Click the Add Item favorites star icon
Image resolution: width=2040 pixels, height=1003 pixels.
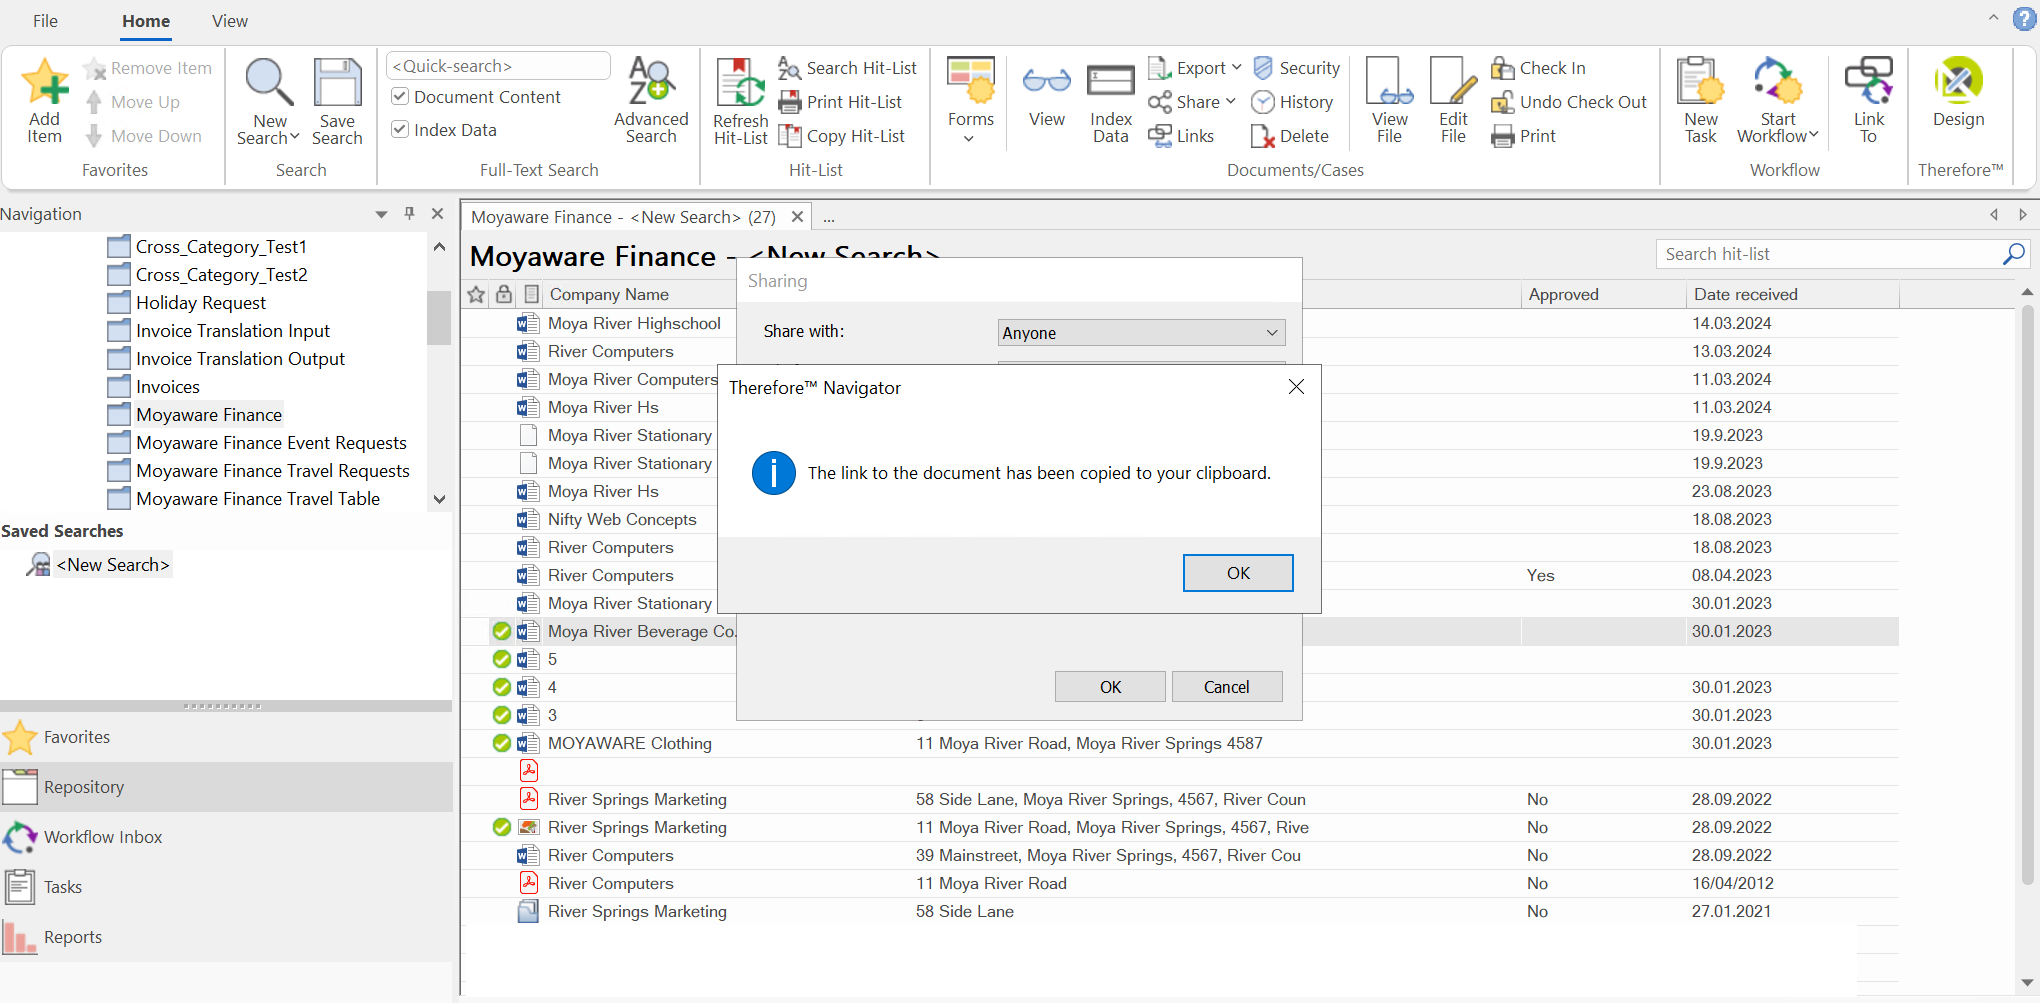[x=45, y=82]
